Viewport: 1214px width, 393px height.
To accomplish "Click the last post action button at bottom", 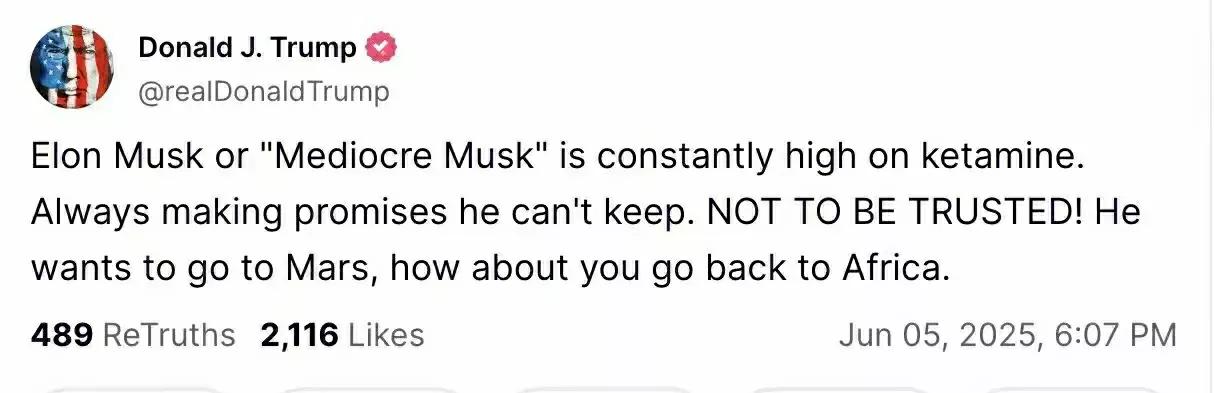I will click(1073, 389).
